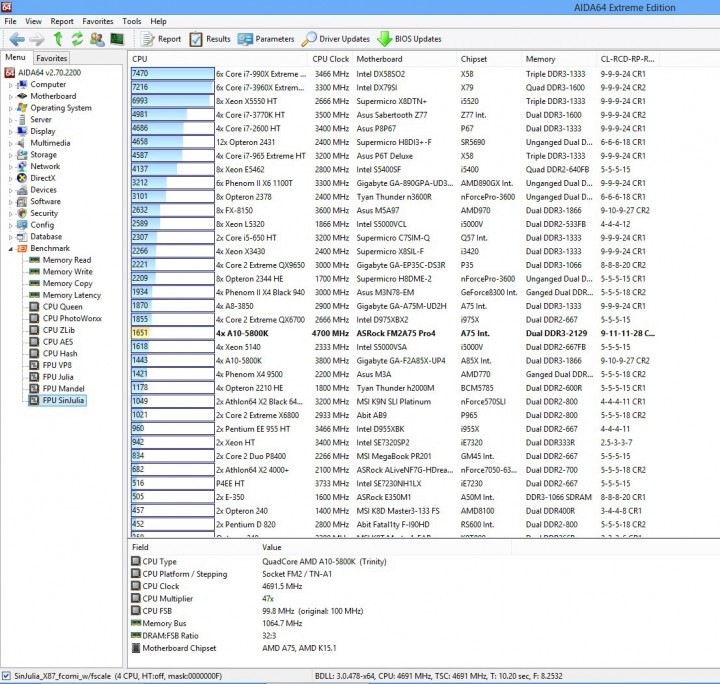Expand the Operating System node
The height and width of the screenshot is (684, 720).
tap(11, 108)
